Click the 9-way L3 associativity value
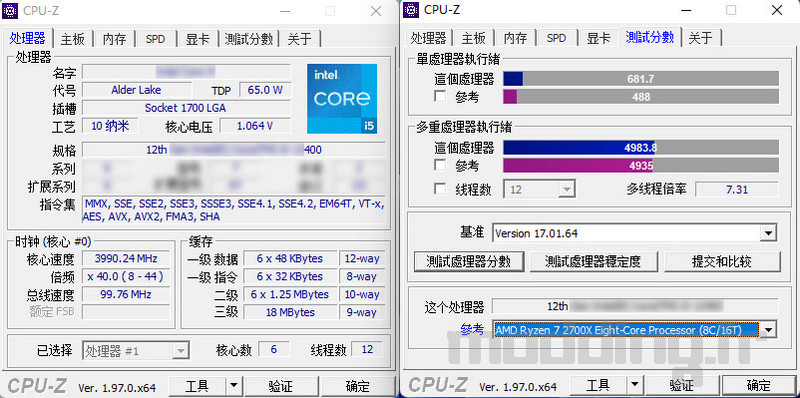 click(362, 312)
